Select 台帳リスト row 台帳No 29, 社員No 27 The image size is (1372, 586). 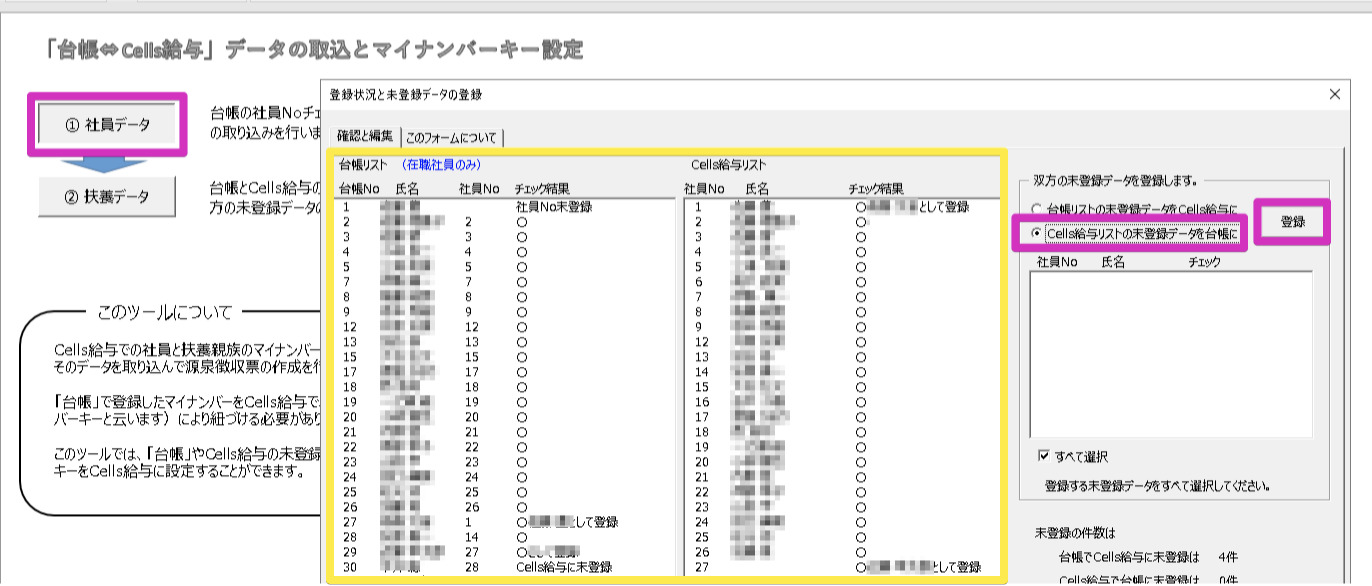click(x=506, y=552)
